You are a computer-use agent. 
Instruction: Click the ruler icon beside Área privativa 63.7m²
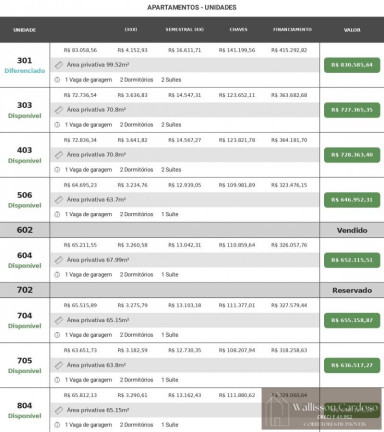coord(59,200)
